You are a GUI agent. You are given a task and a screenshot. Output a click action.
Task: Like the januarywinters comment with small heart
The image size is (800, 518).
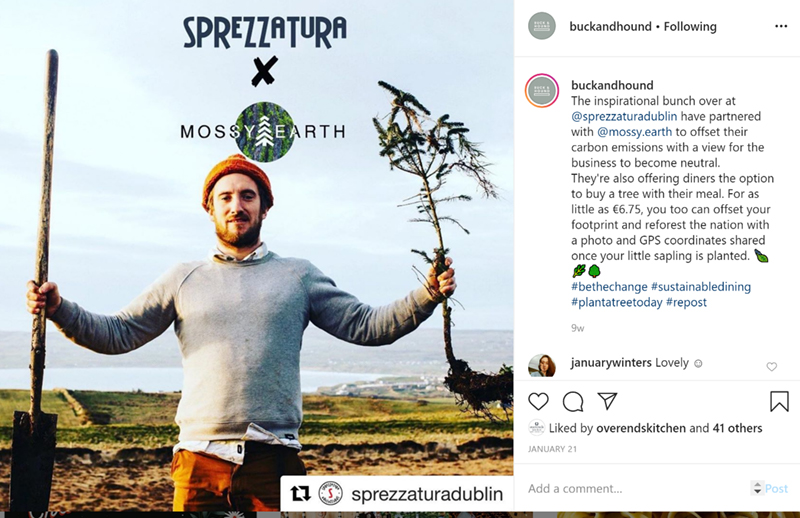771,366
